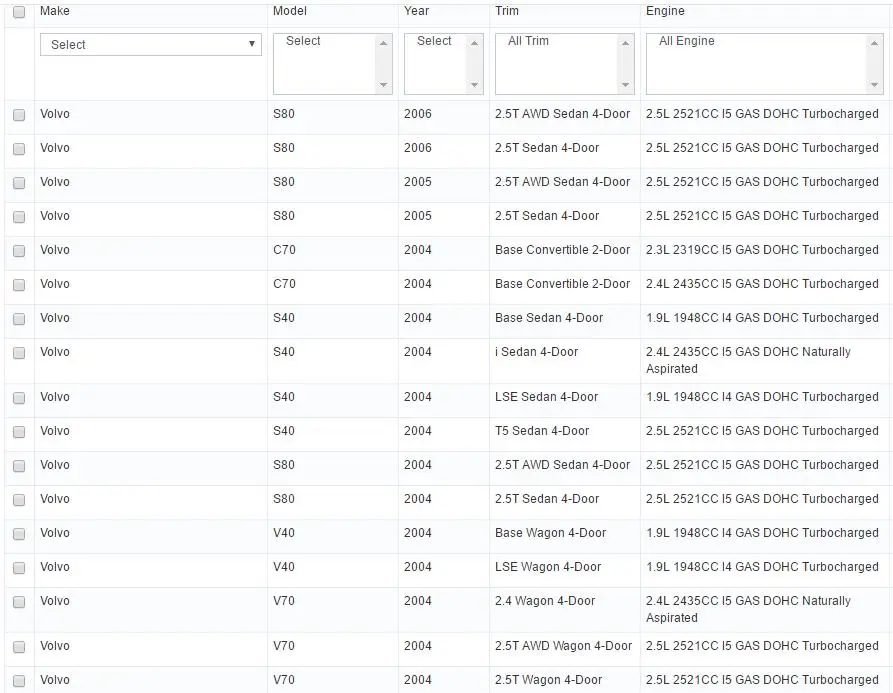Viewport: 893px width, 693px height.
Task: Check the S40 T5 Sedan 4-Door row
Action: click(x=19, y=432)
